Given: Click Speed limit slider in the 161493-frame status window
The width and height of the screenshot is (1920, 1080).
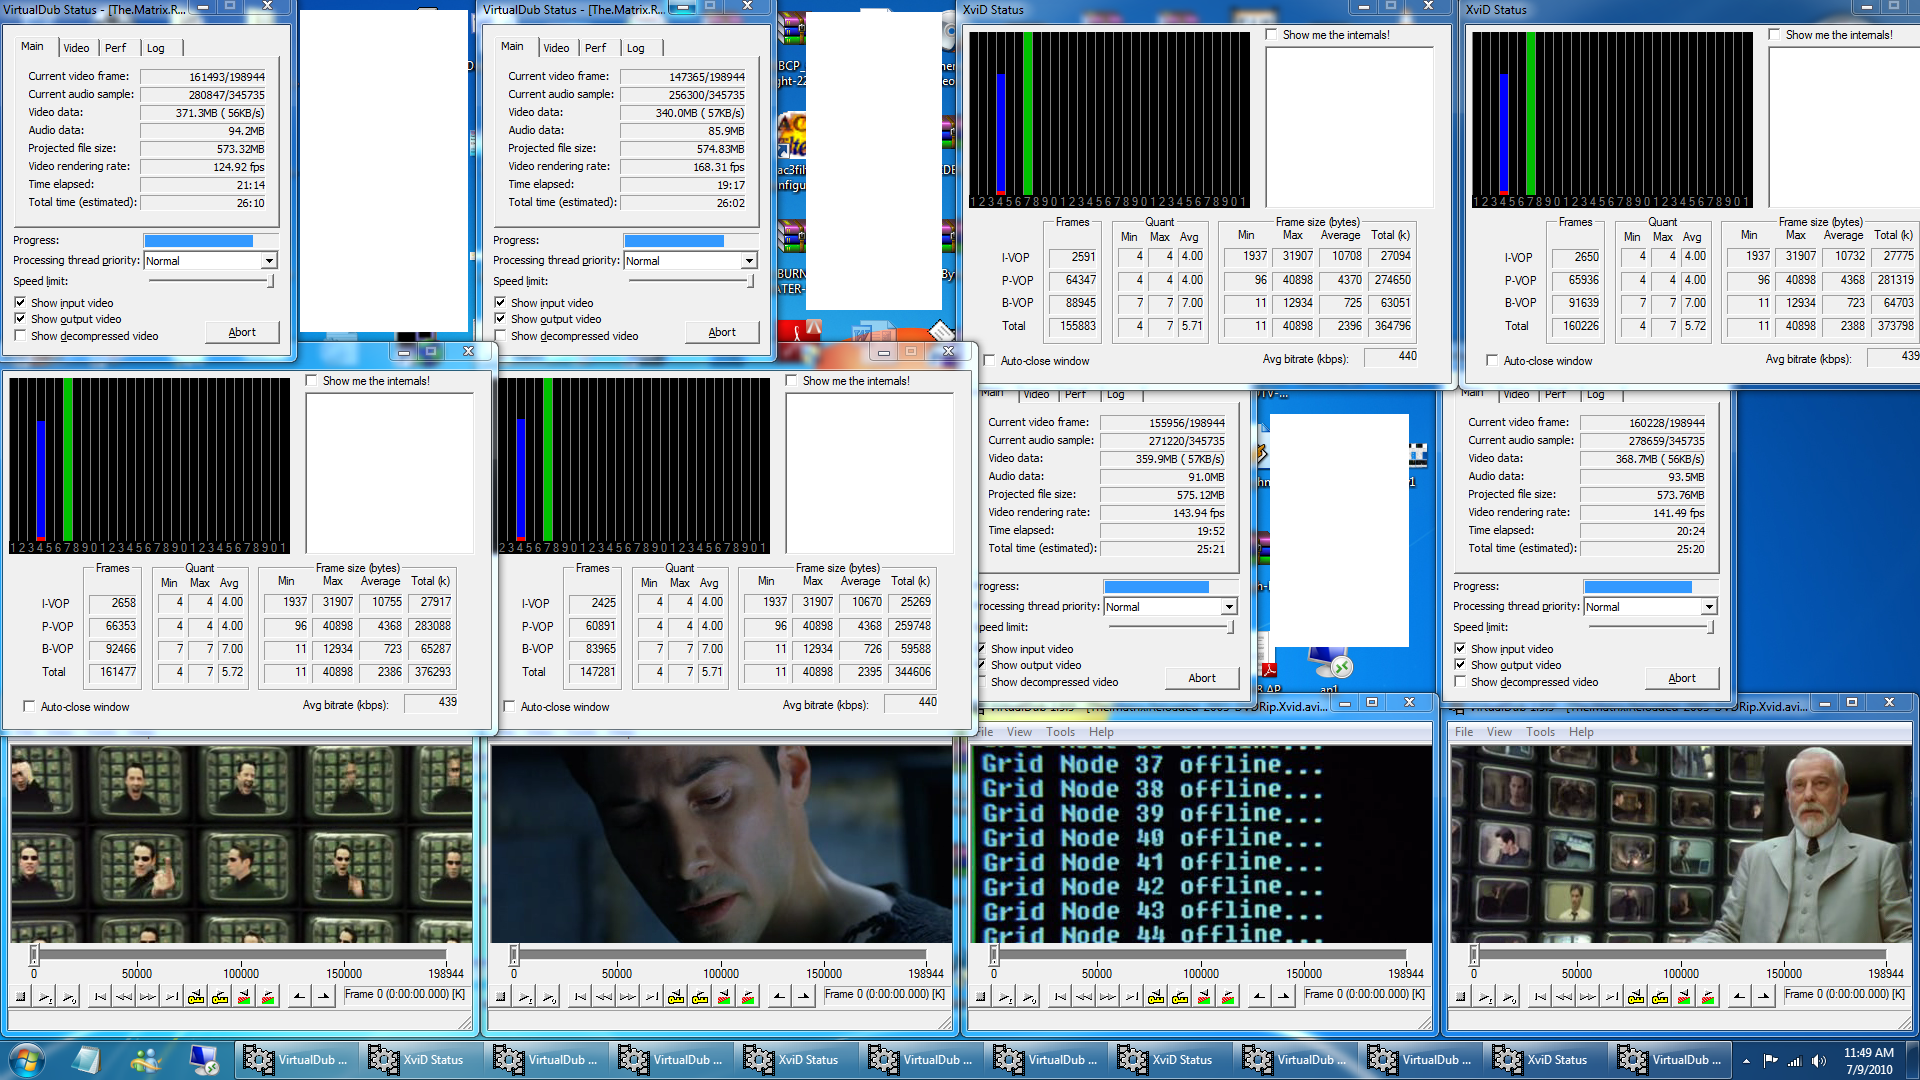Looking at the screenshot, I should pyautogui.click(x=270, y=282).
